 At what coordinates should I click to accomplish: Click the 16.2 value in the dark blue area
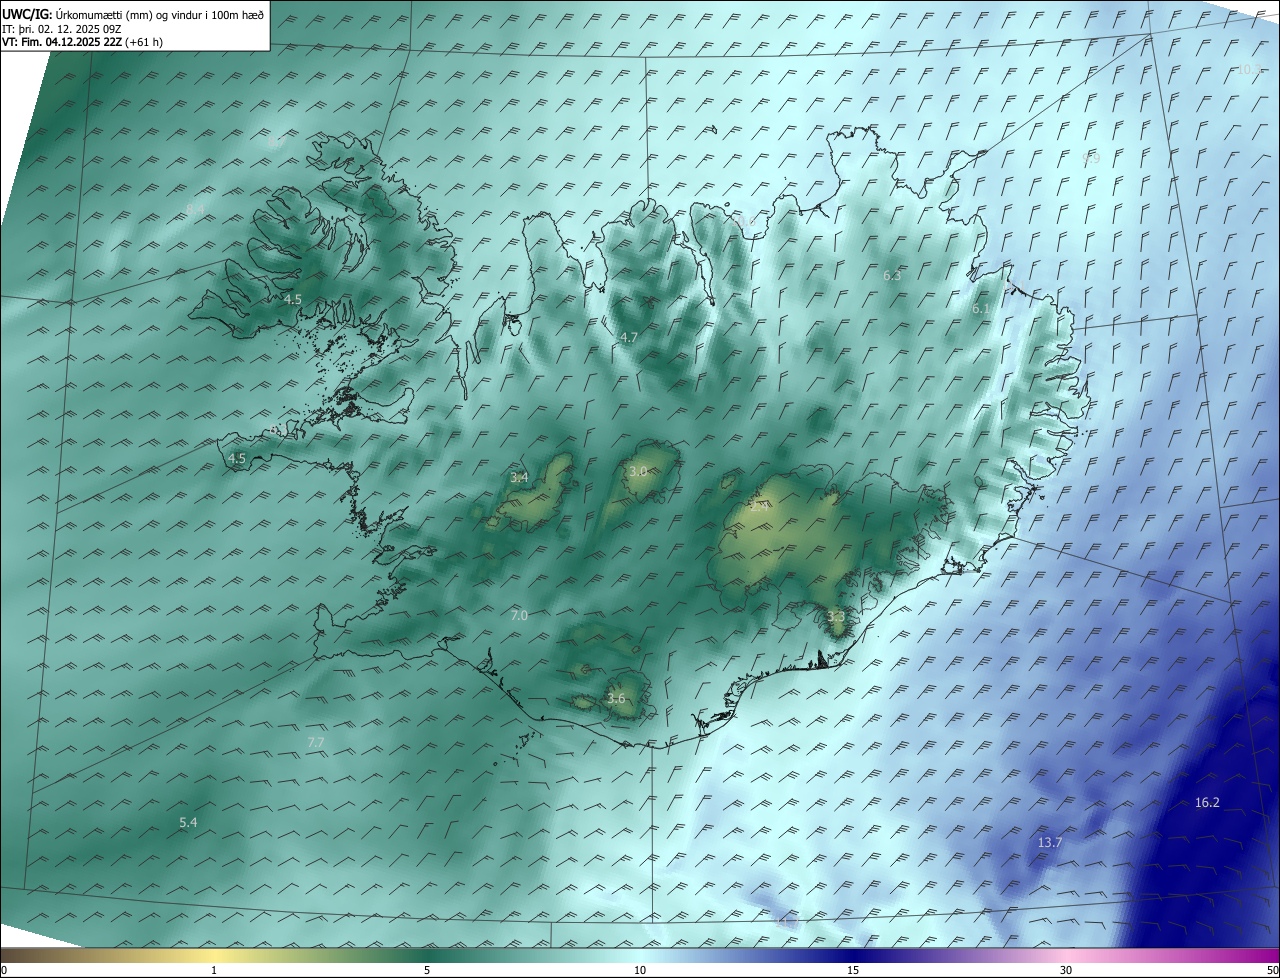1207,802
